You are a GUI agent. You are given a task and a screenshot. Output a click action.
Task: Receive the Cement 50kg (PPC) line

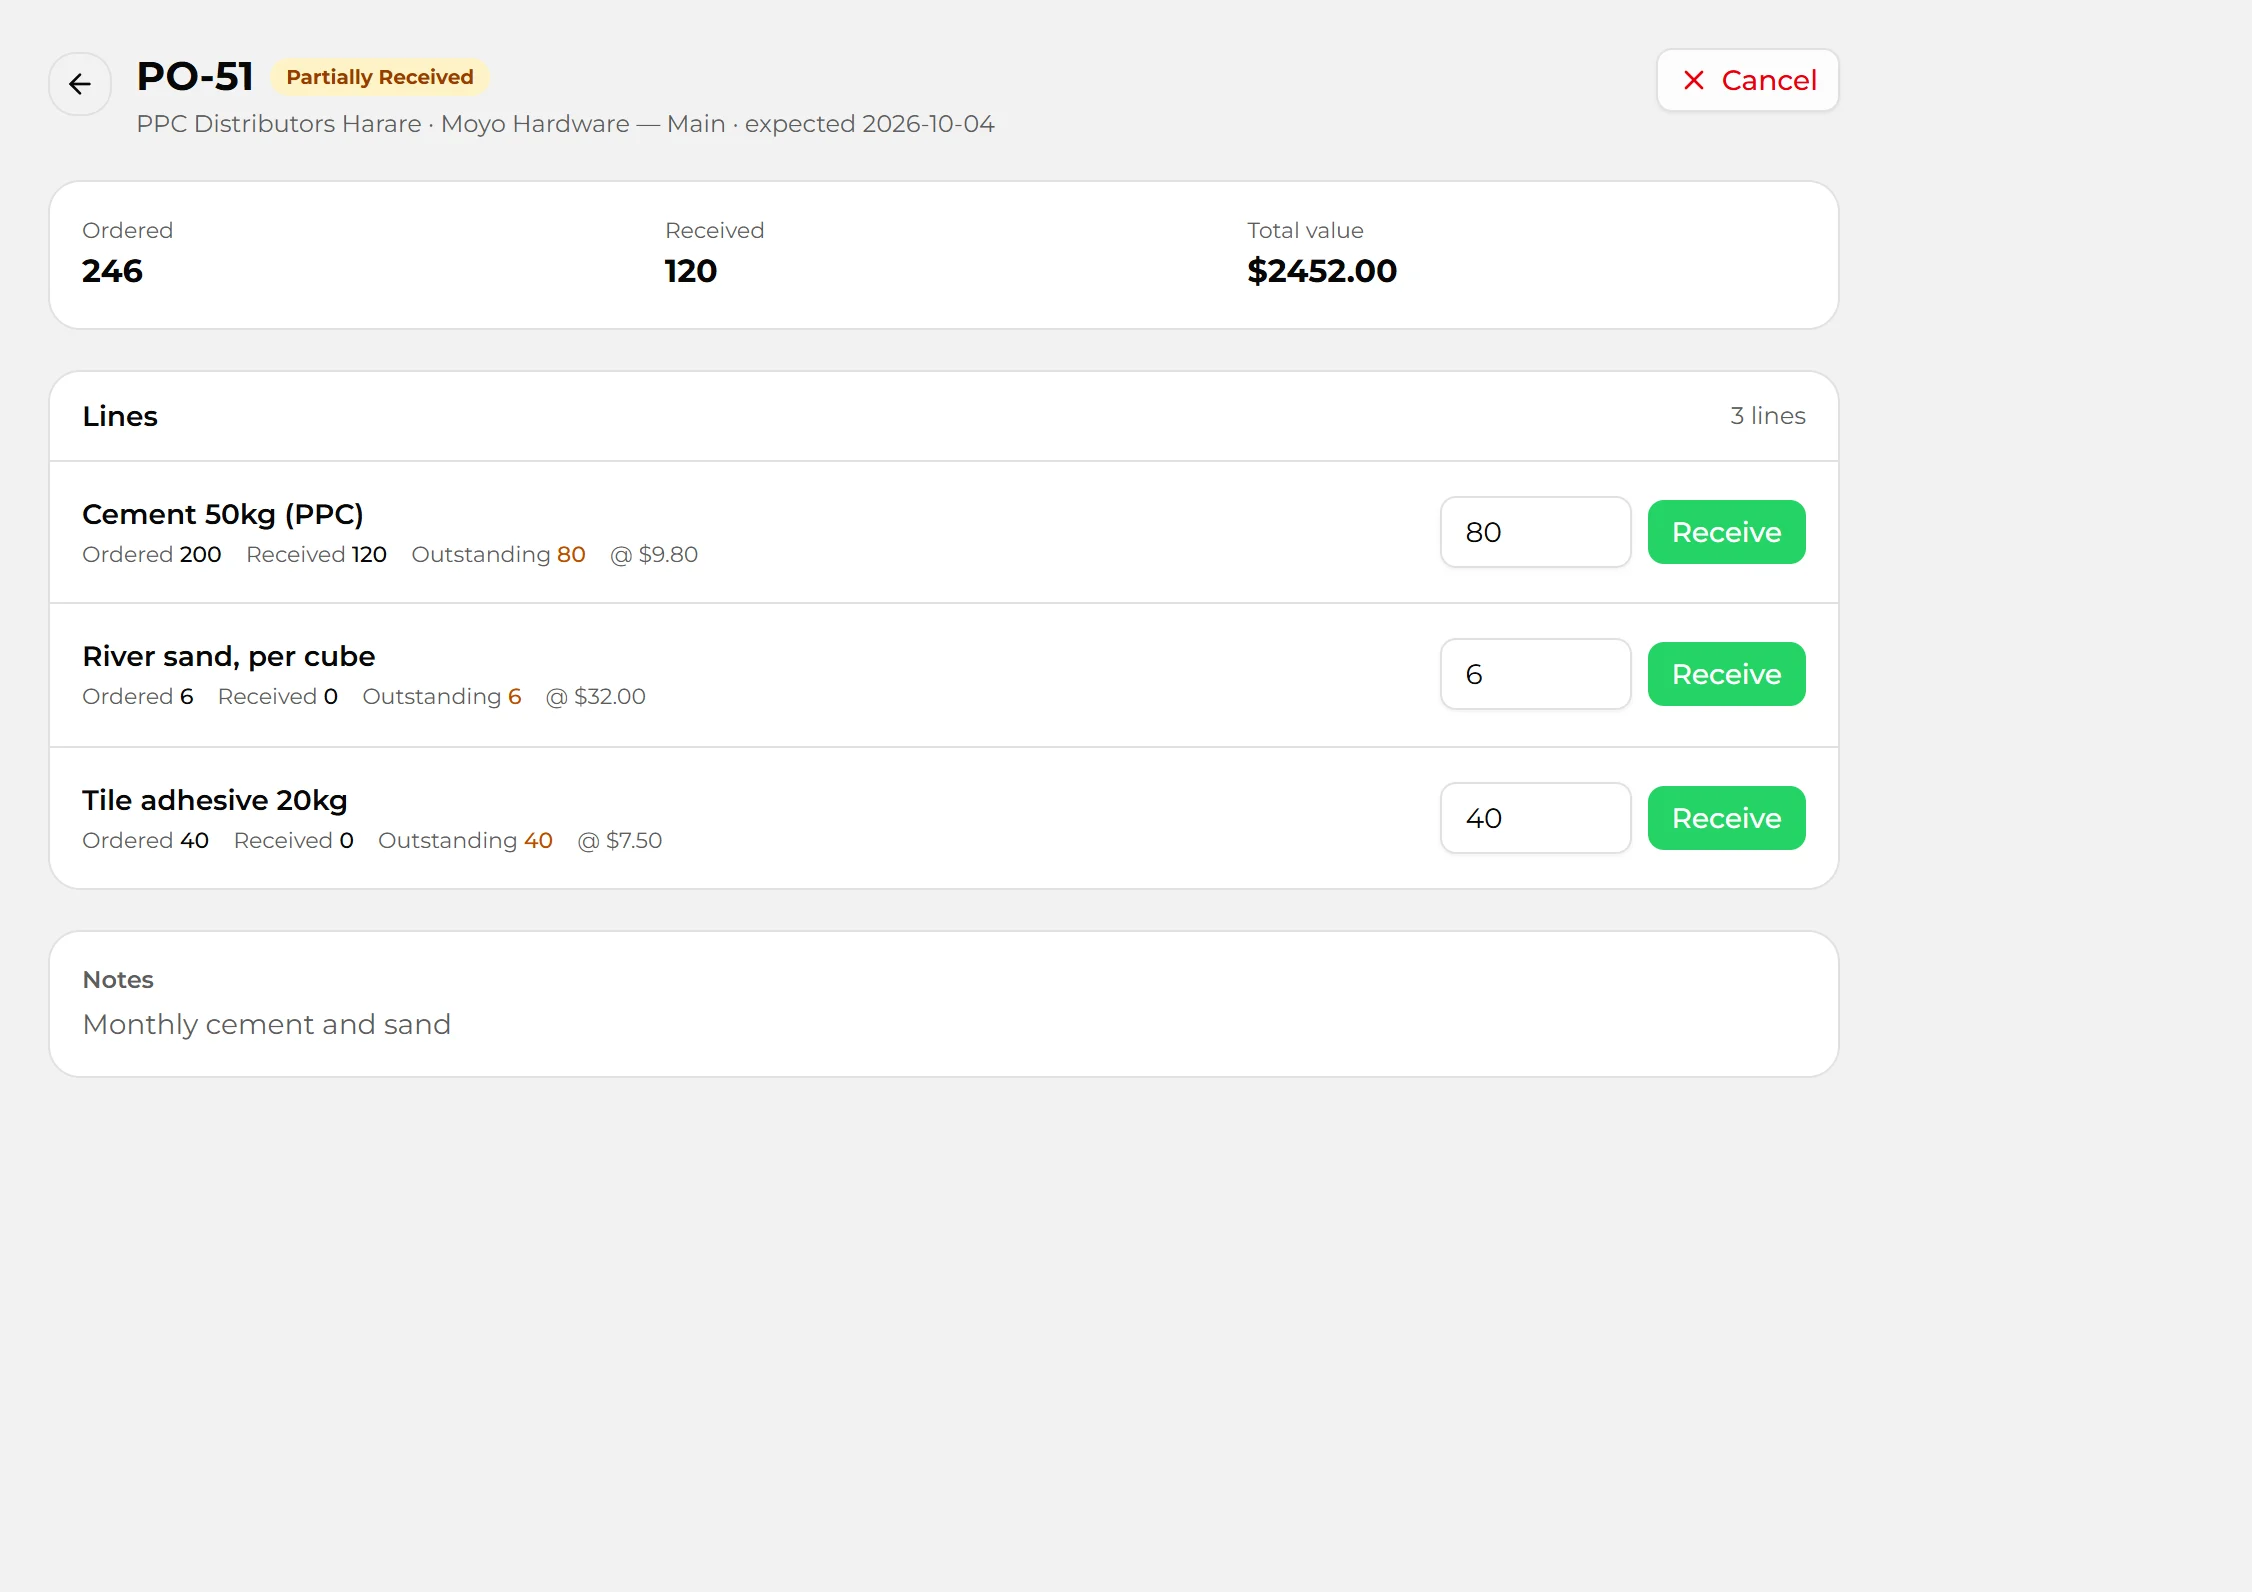[1726, 532]
